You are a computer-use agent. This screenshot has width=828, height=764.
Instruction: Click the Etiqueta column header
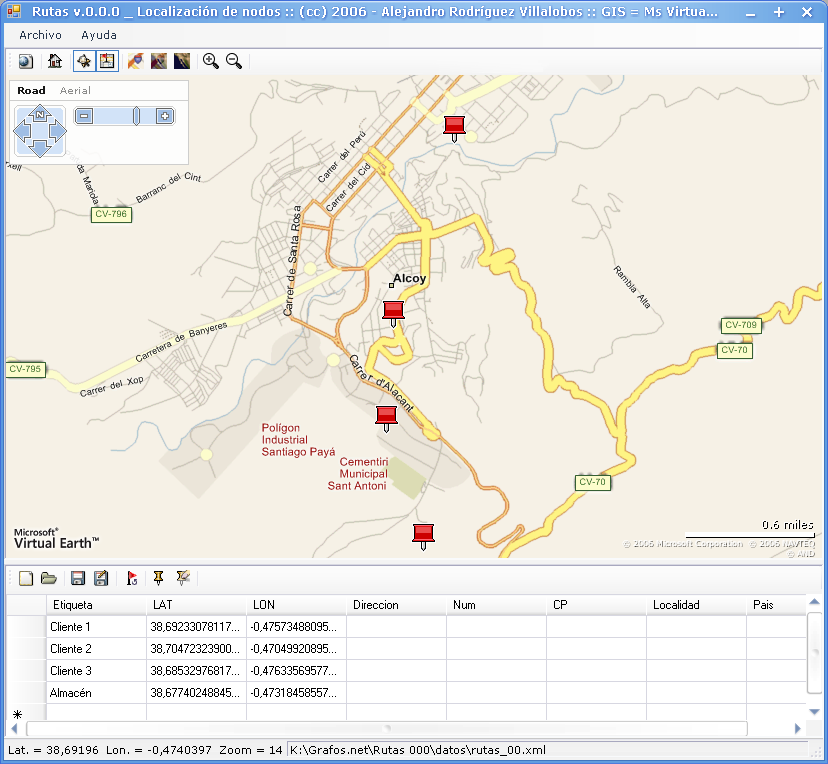(x=96, y=605)
